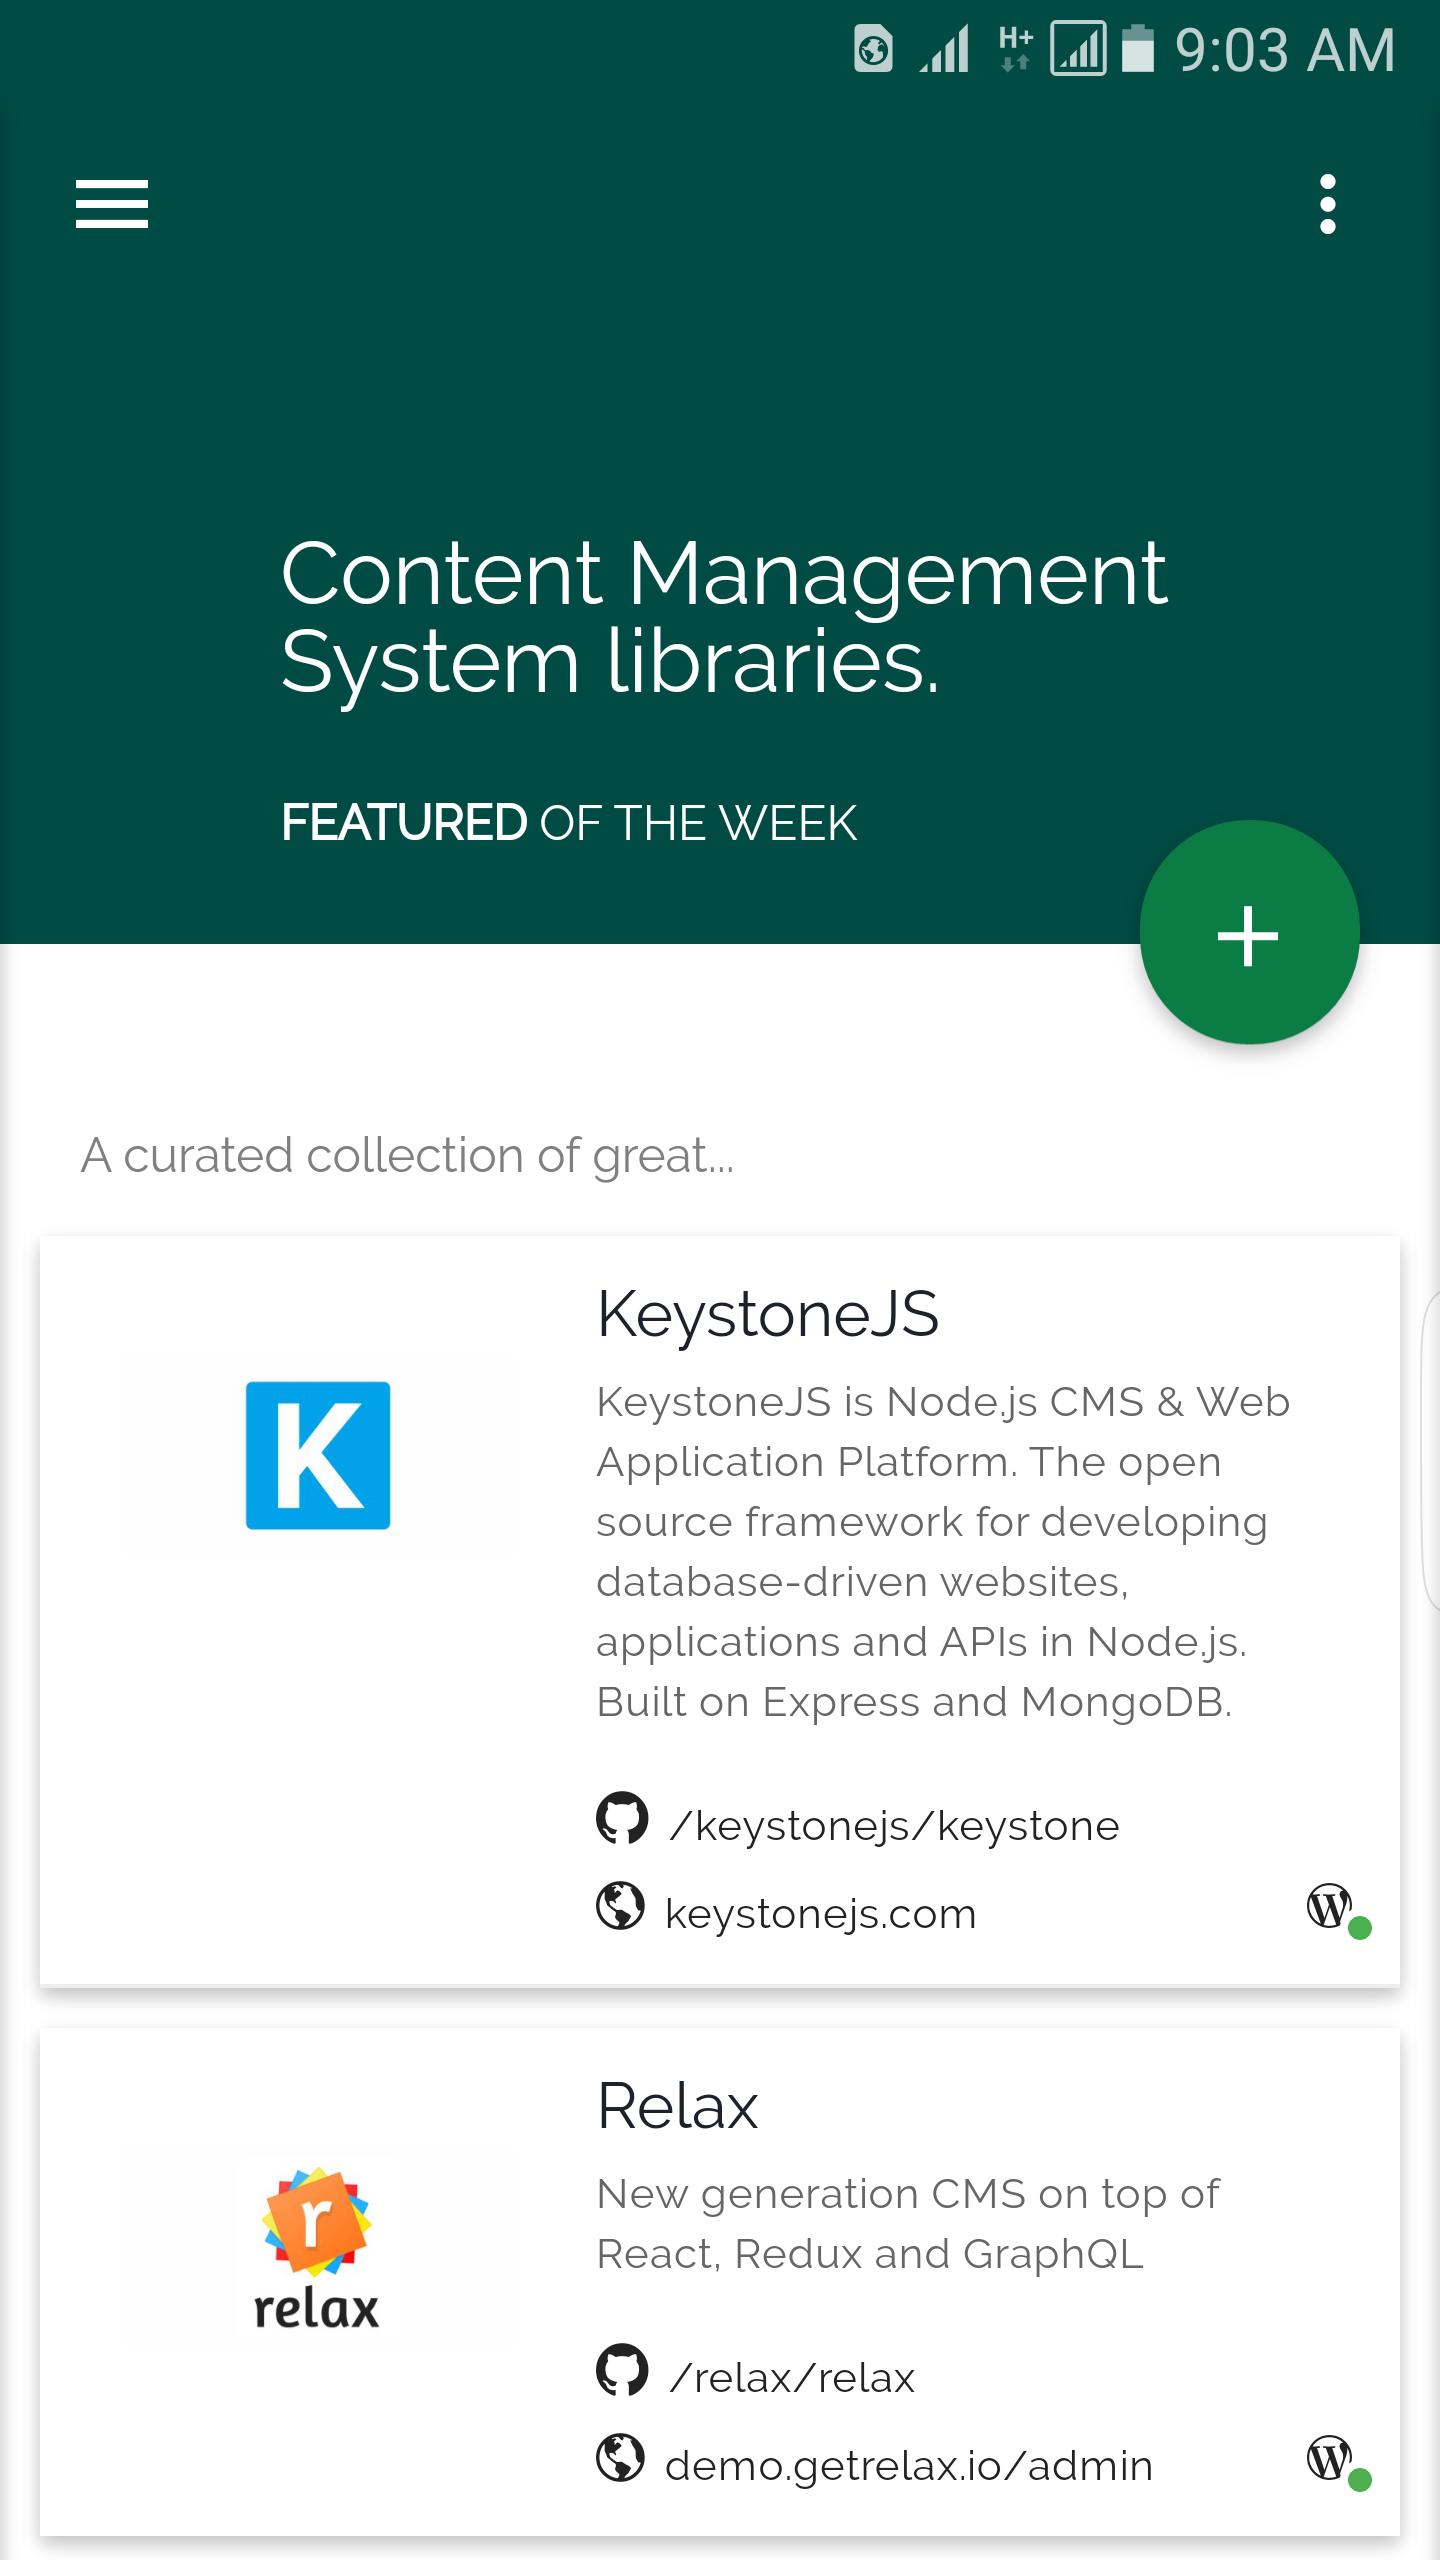Click the Relax description 'New generation CMS'
The height and width of the screenshot is (2560, 1440).
[908, 2224]
